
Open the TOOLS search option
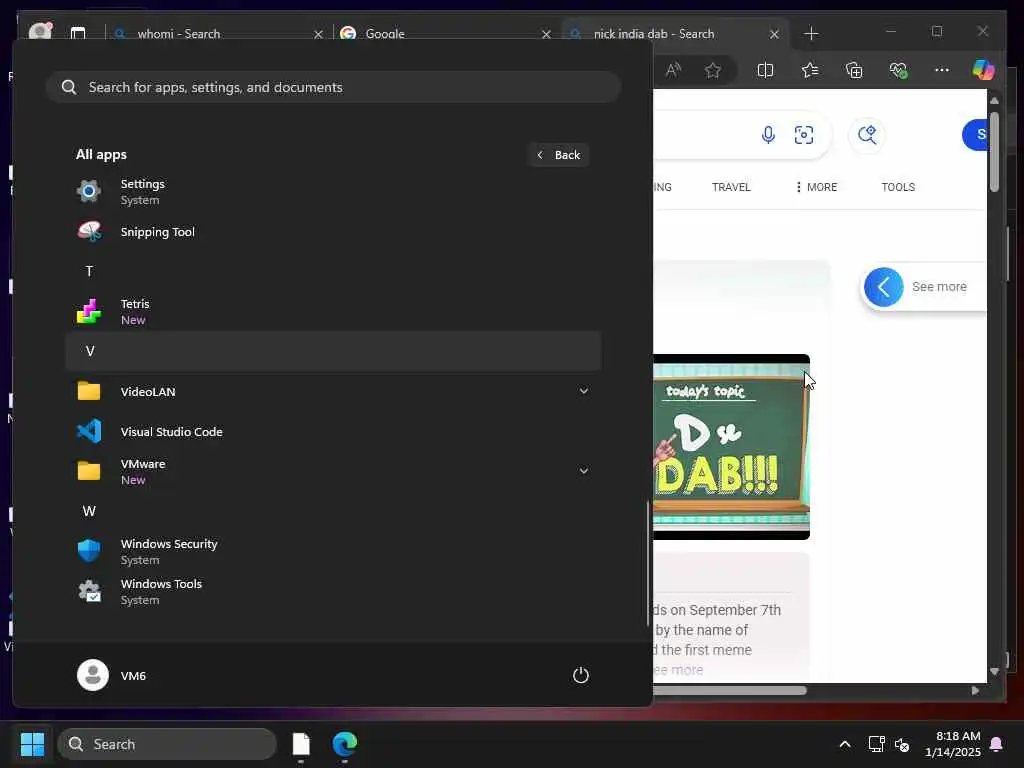click(898, 187)
